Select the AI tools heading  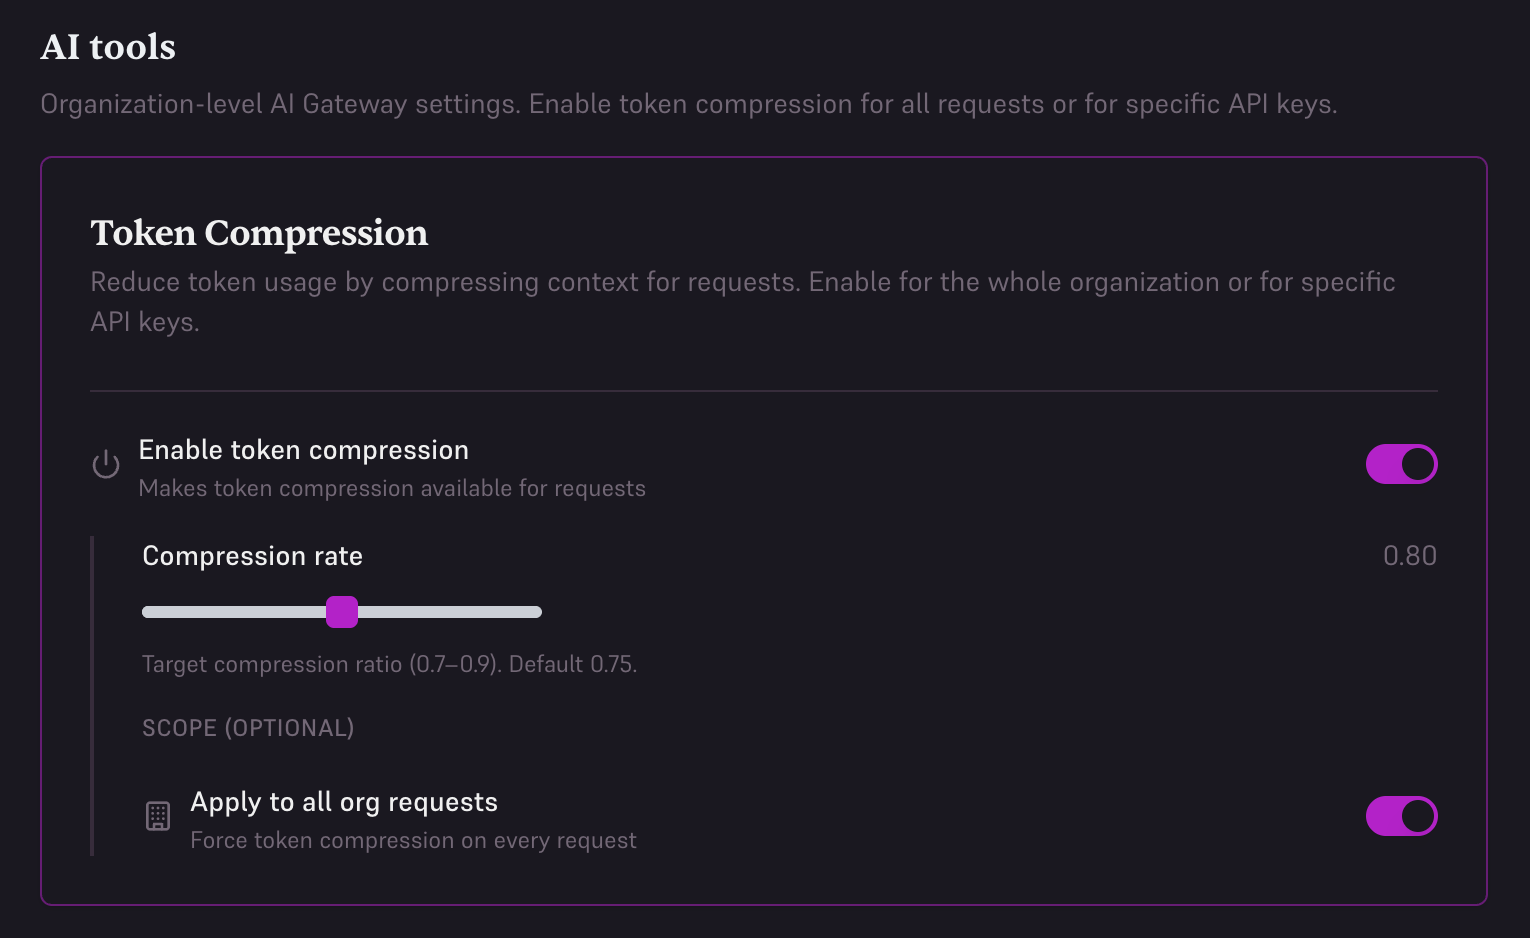107,46
